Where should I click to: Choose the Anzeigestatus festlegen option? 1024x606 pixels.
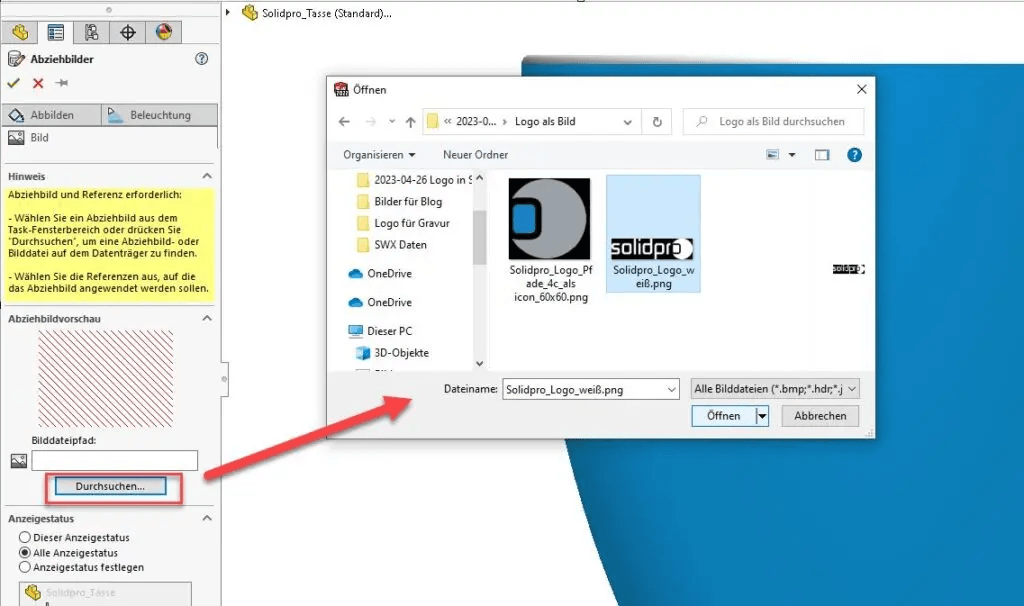pyautogui.click(x=25, y=567)
